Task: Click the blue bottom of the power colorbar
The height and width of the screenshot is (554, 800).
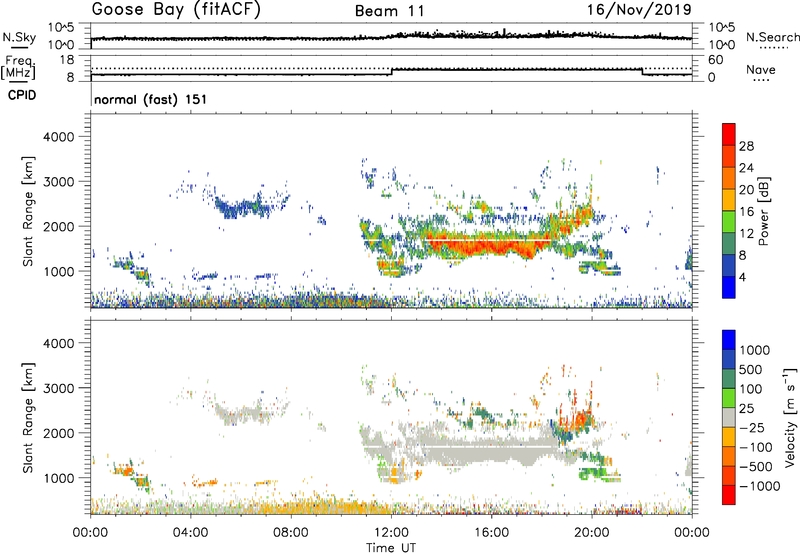Action: (729, 287)
